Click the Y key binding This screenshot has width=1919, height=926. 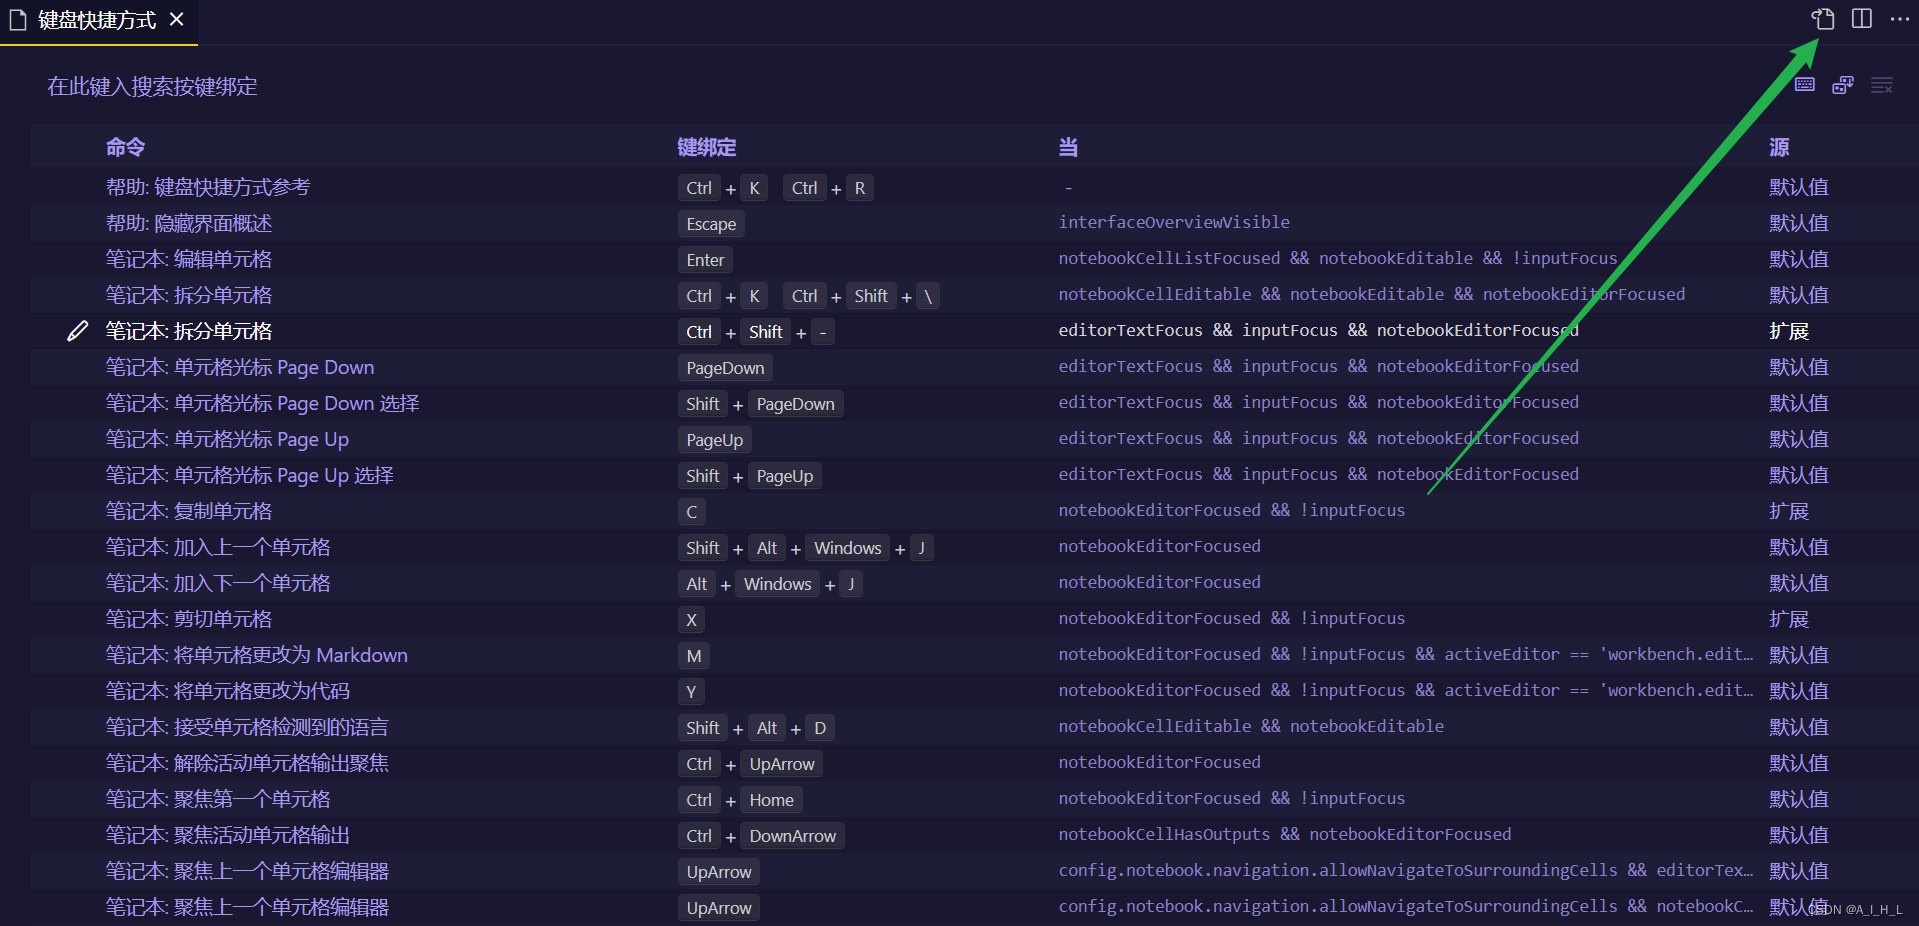[x=691, y=692]
